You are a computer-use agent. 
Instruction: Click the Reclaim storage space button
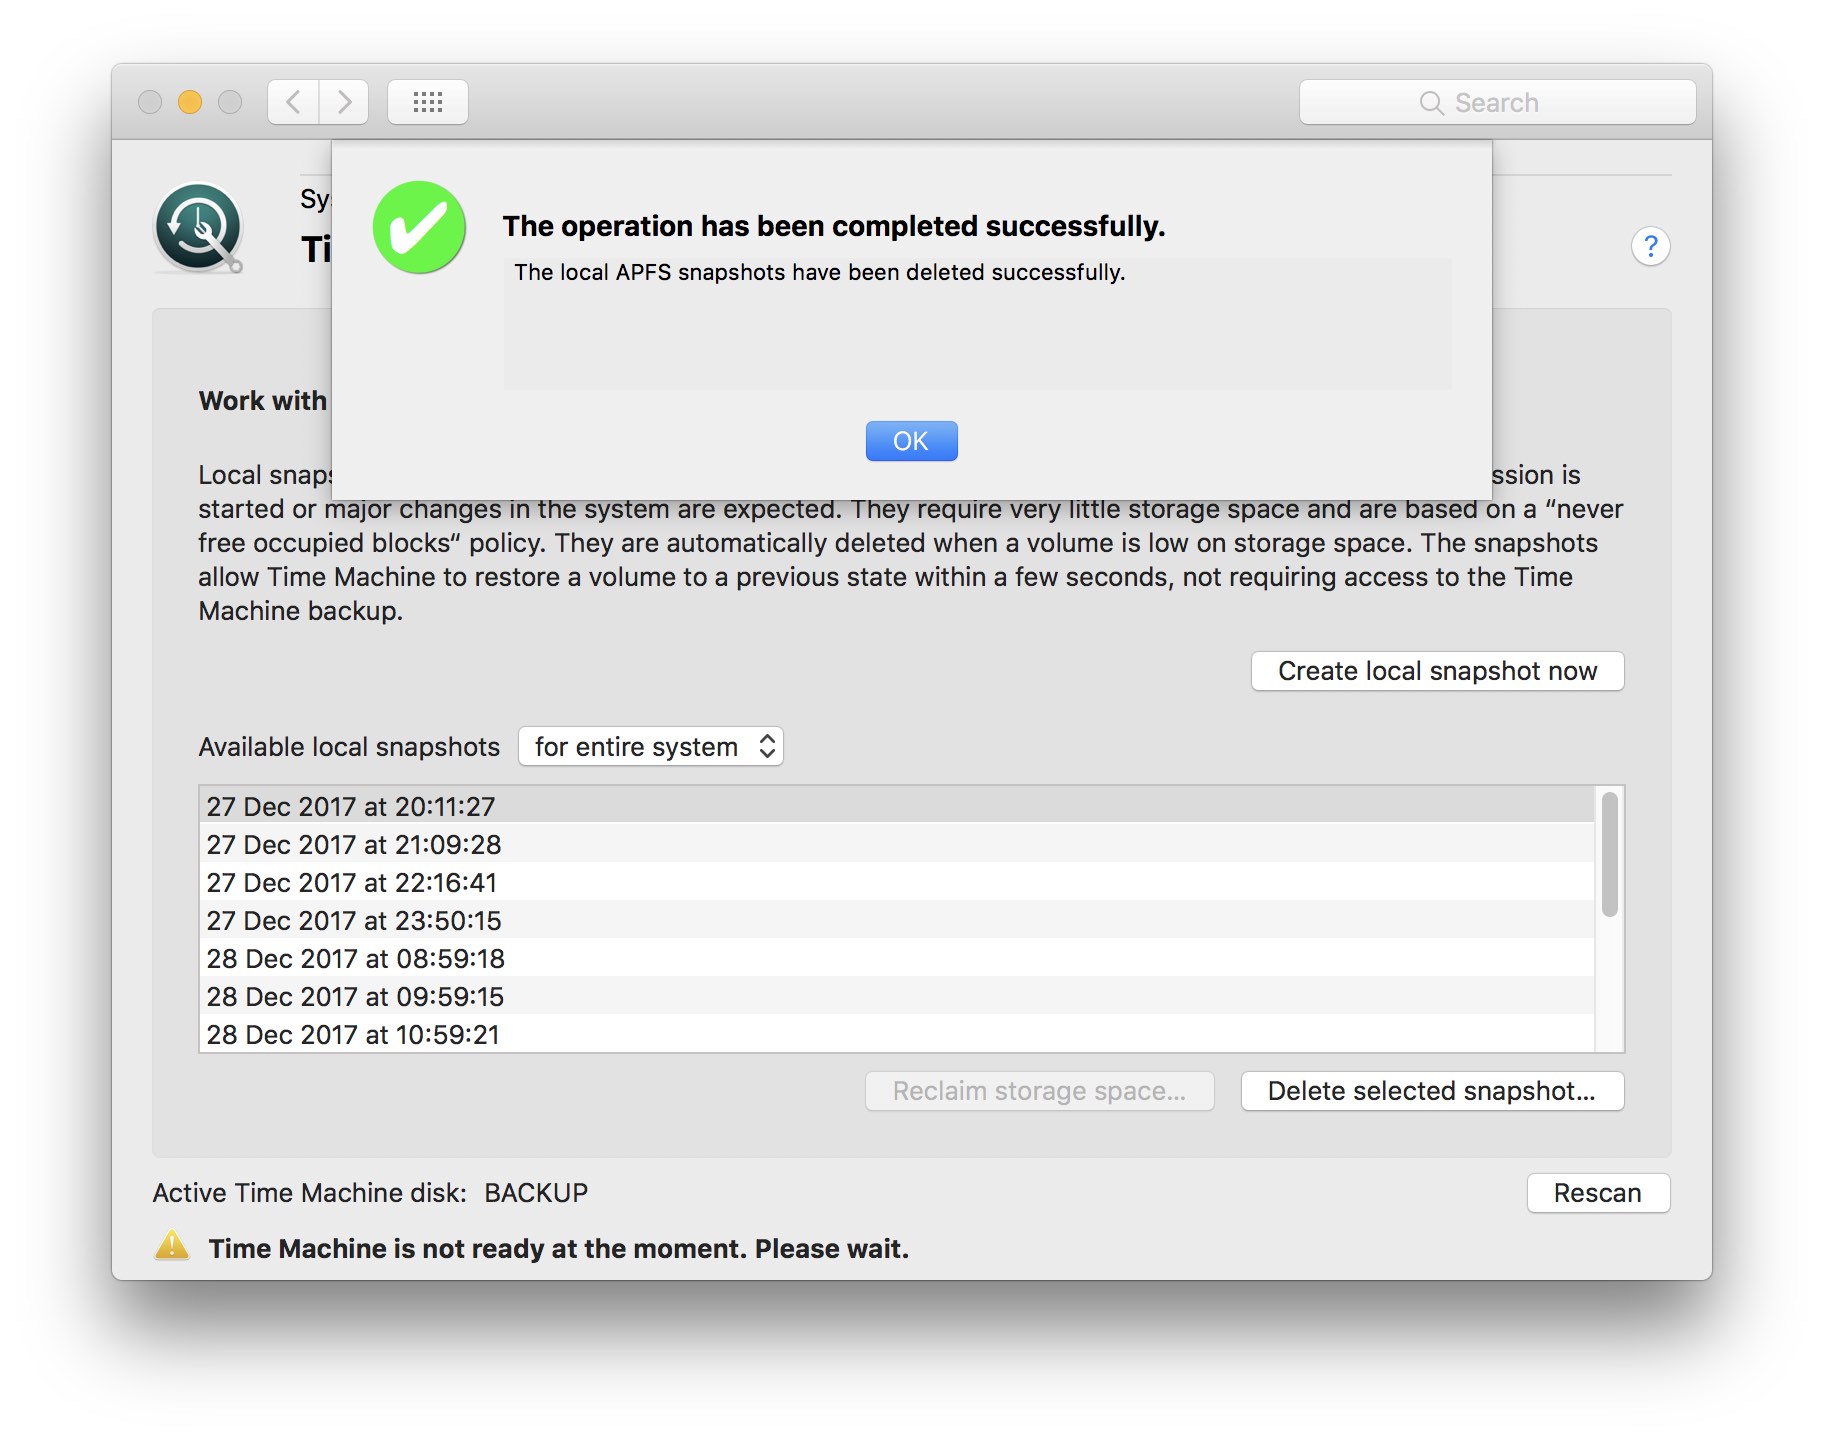click(1039, 1091)
